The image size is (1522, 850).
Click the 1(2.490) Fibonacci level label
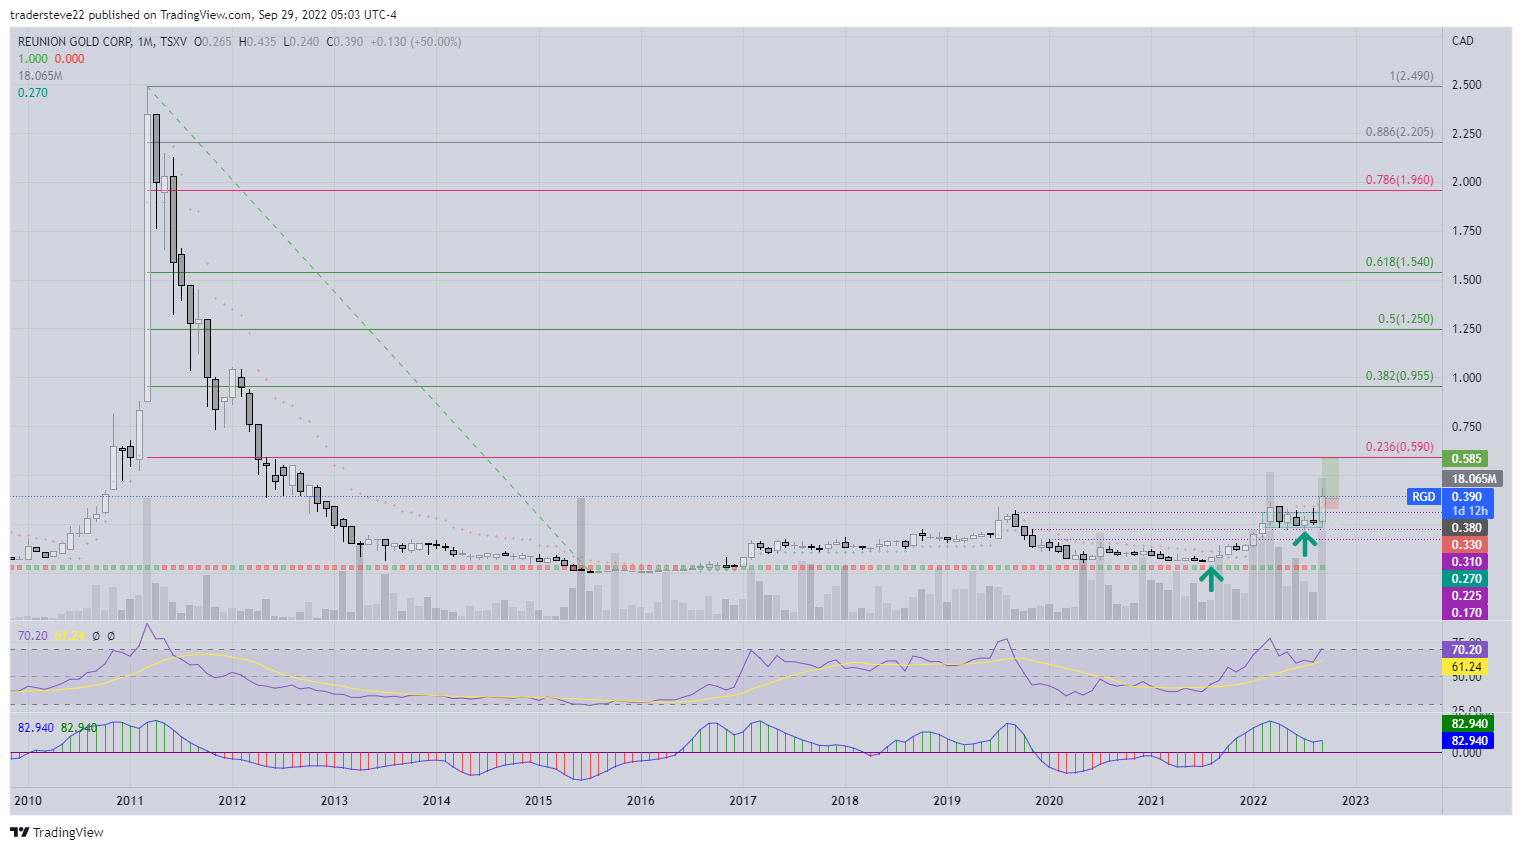pyautogui.click(x=1411, y=76)
